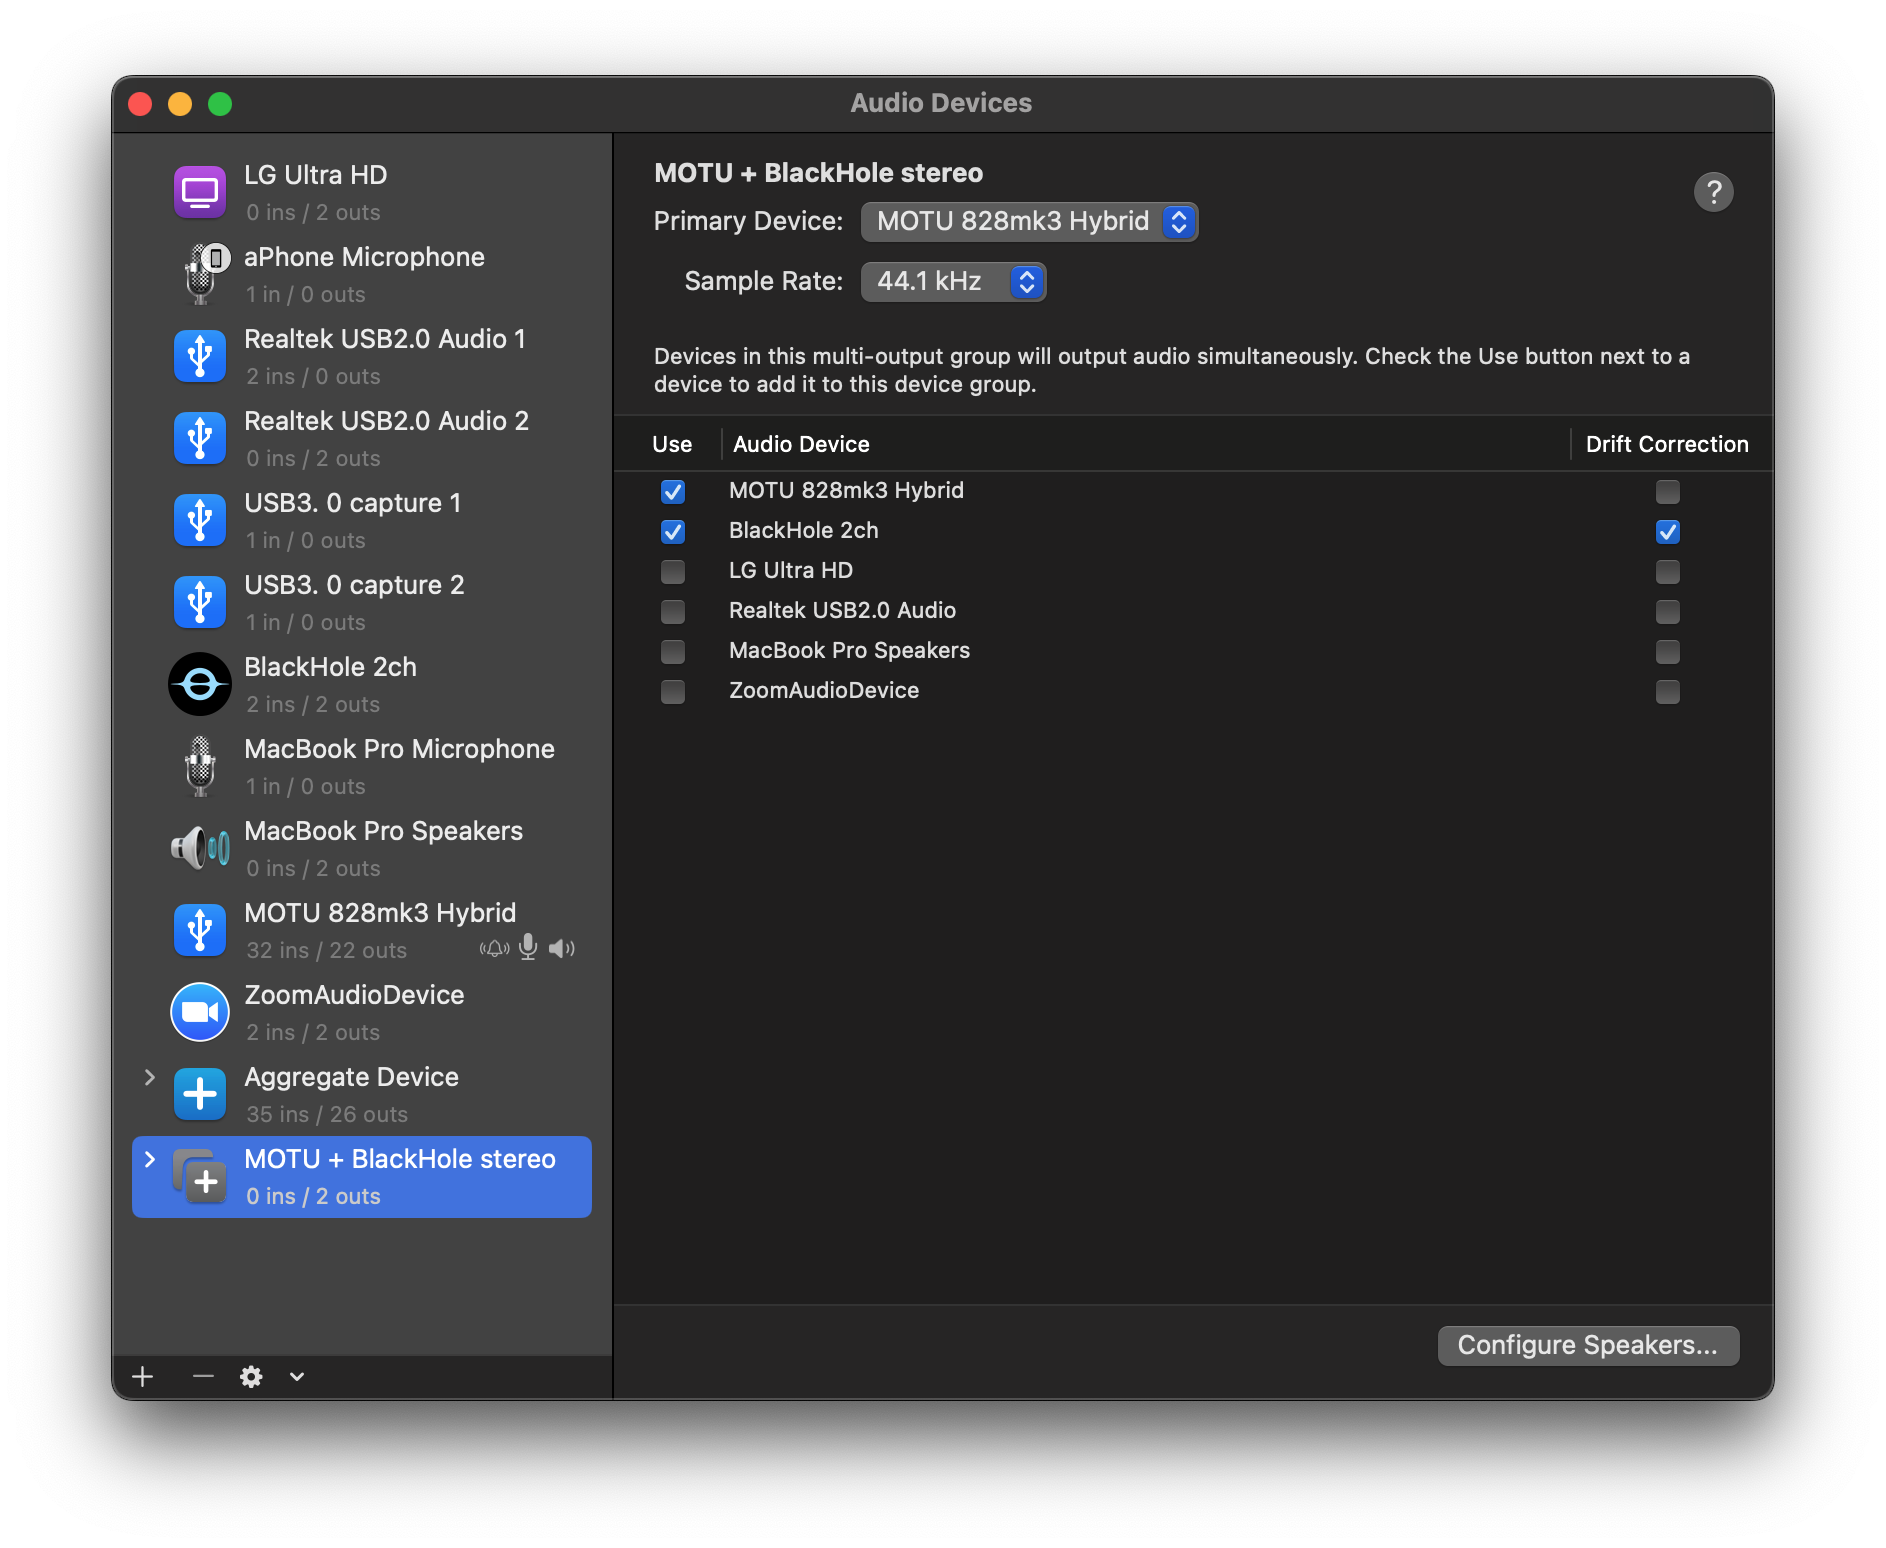Click the Configure Speakers button

1587,1346
